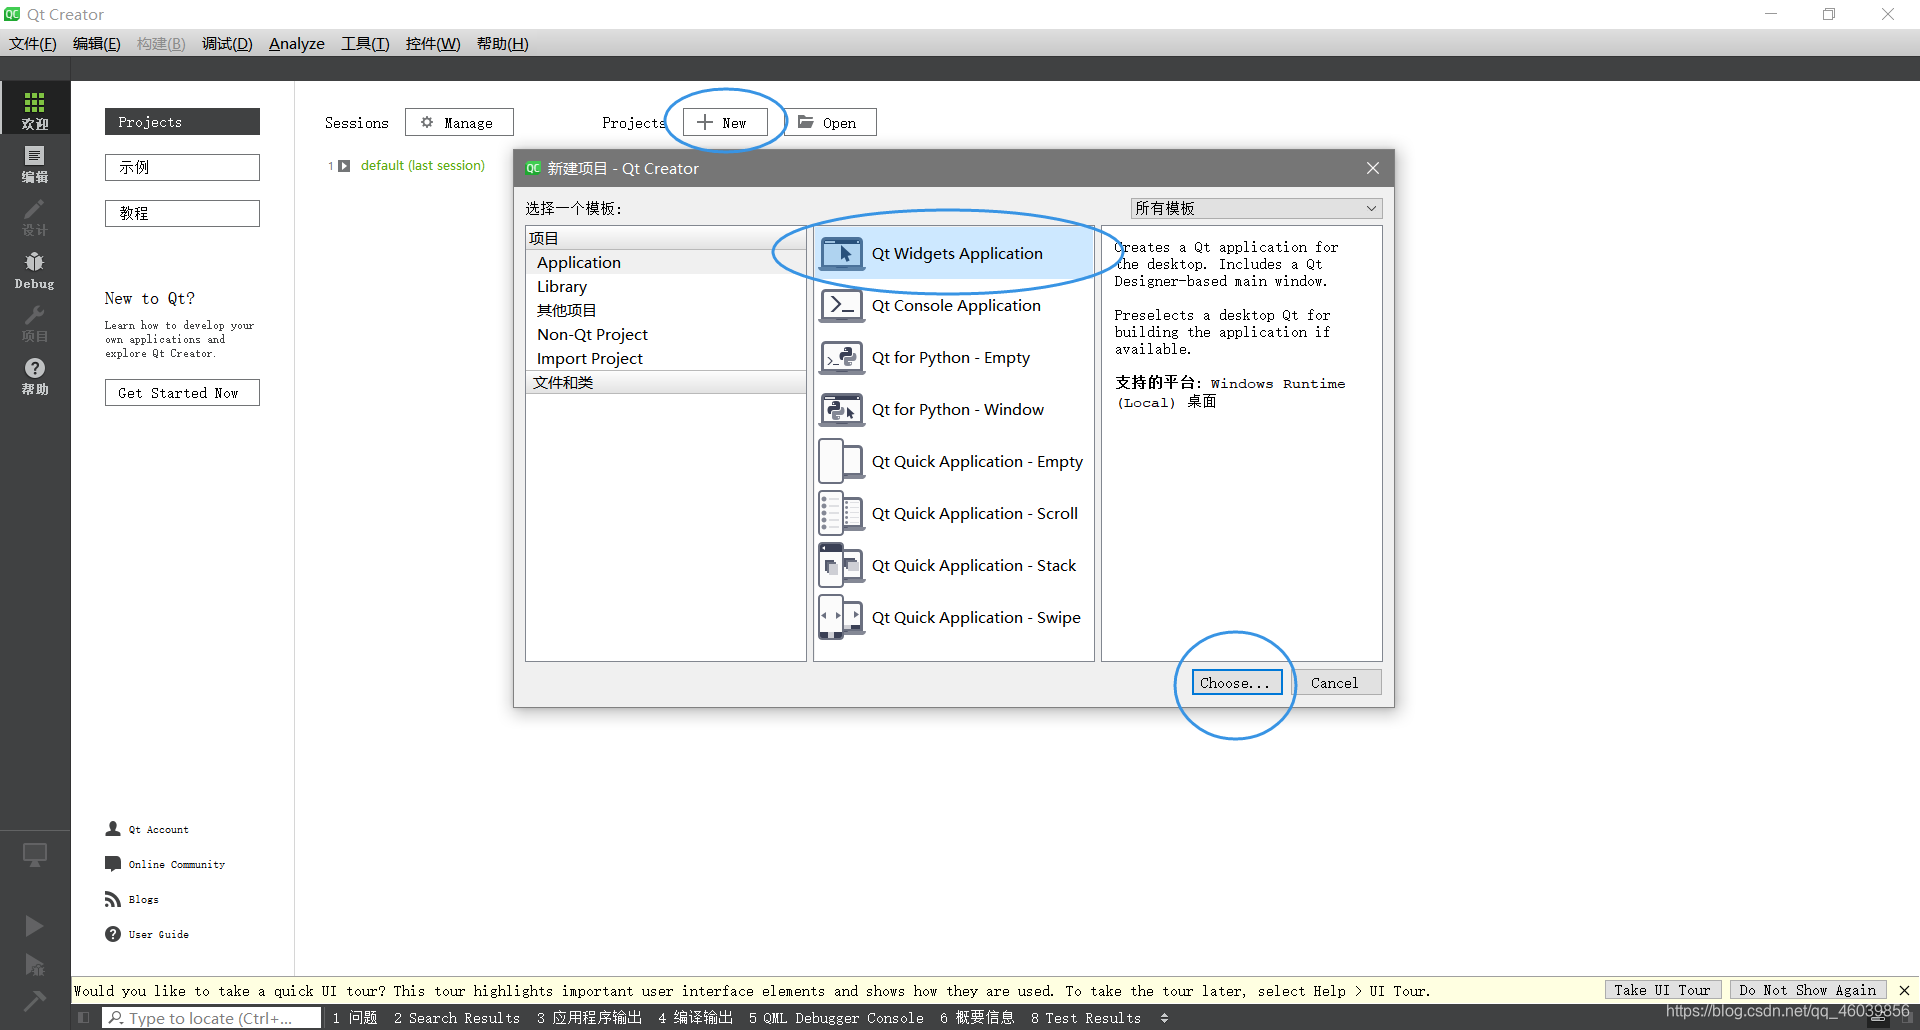Image resolution: width=1920 pixels, height=1030 pixels.
Task: Switch to Debug mode in the left sidebar
Action: (35, 269)
